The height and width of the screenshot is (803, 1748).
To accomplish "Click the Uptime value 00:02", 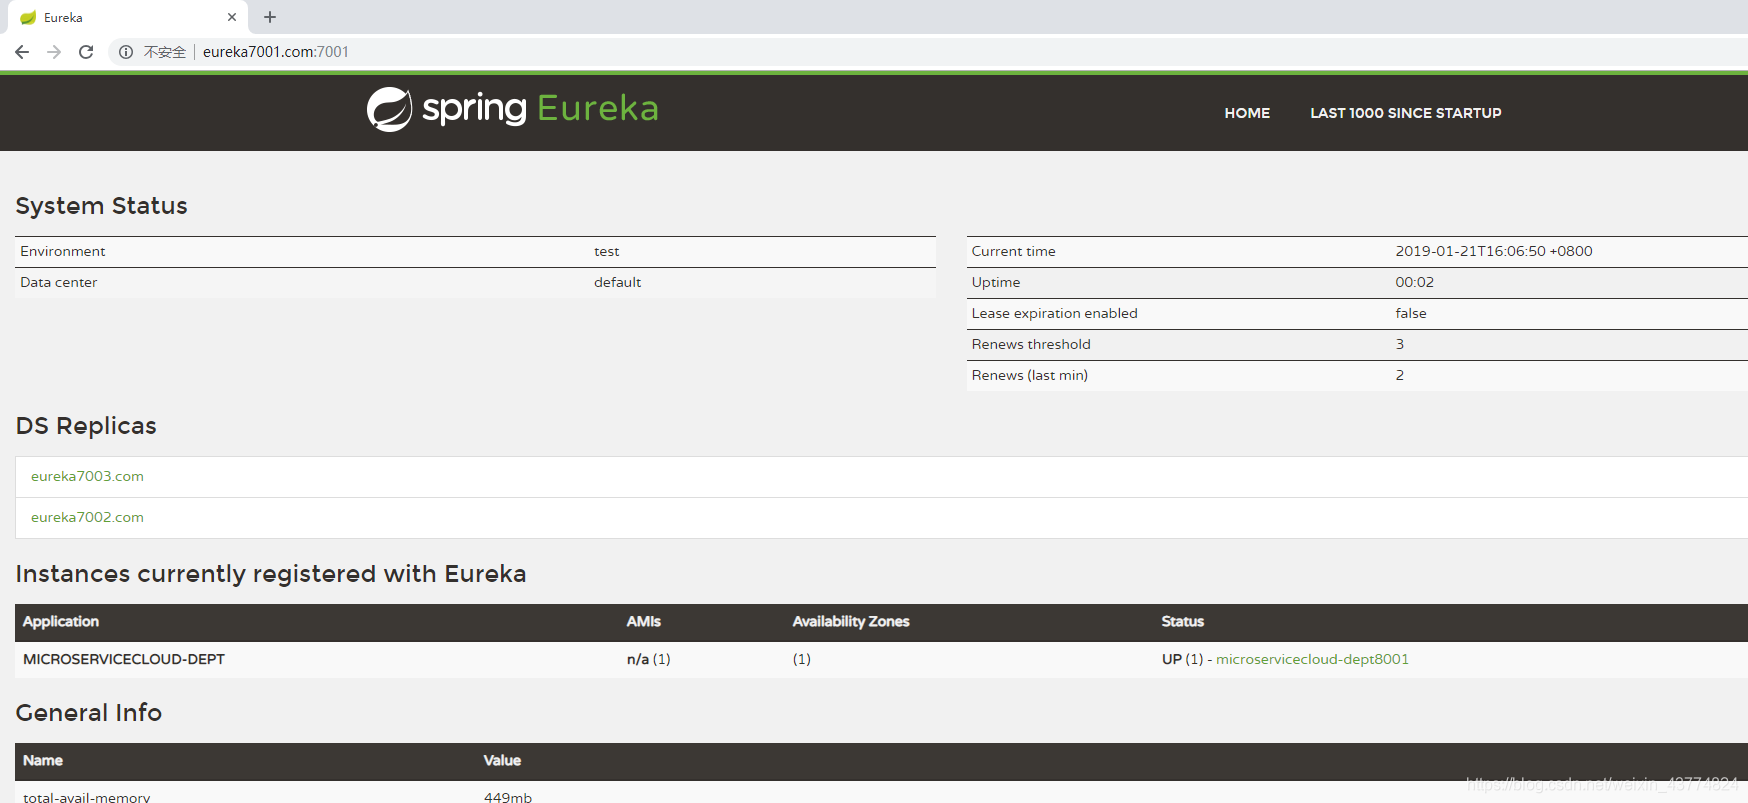I will click(x=1414, y=282).
